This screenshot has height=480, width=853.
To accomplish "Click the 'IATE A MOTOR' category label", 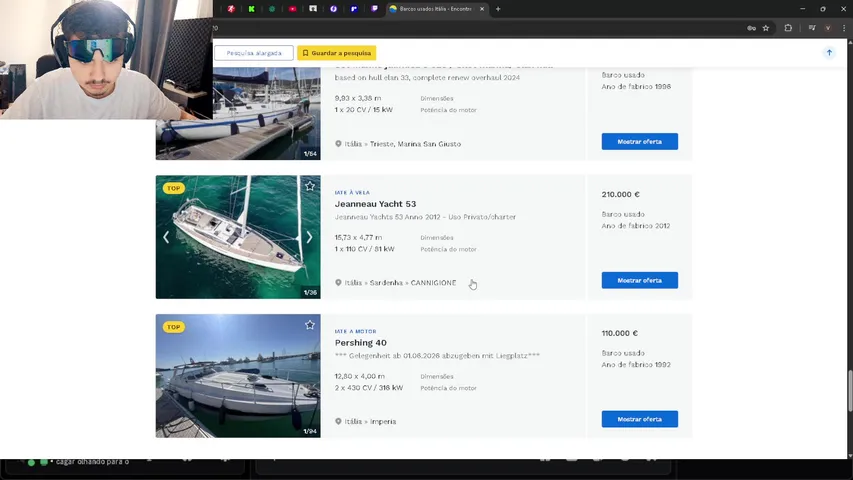I will pos(355,331).
